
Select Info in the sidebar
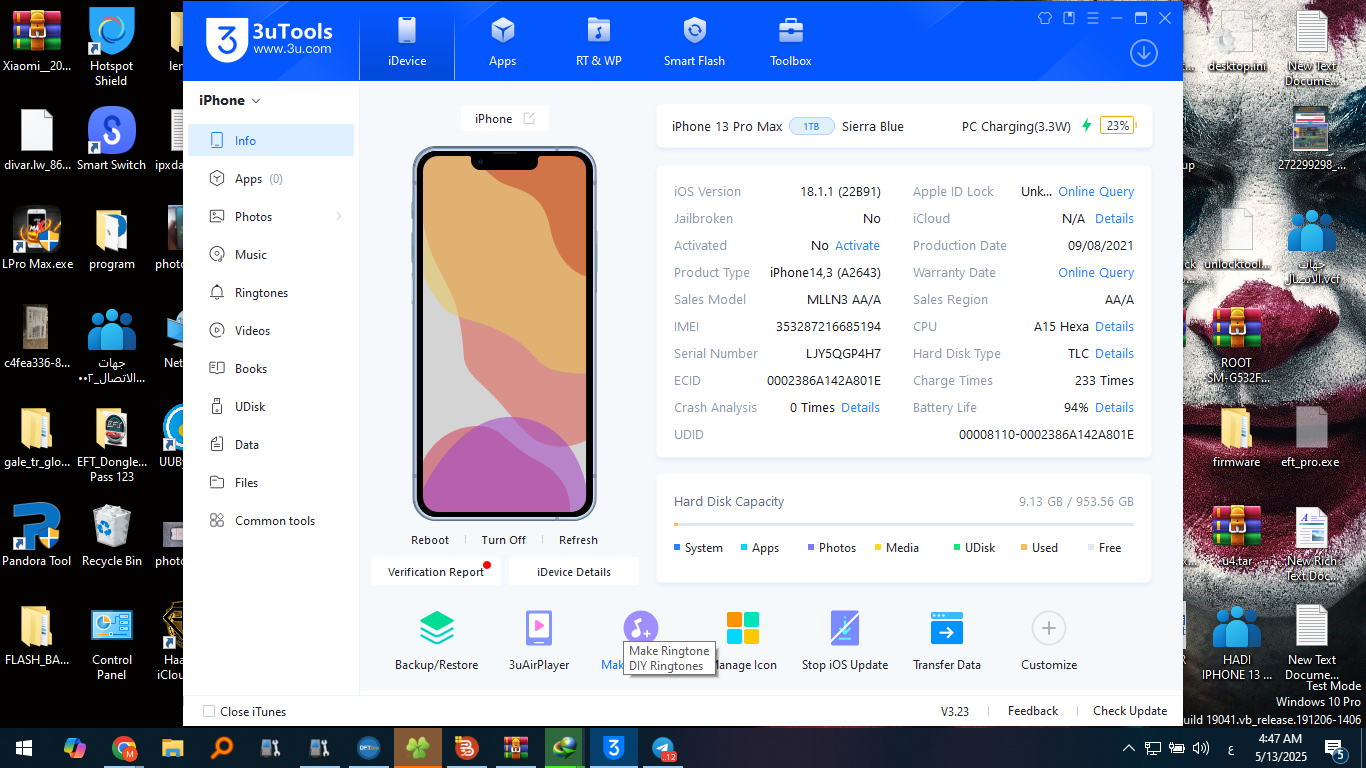tap(271, 140)
